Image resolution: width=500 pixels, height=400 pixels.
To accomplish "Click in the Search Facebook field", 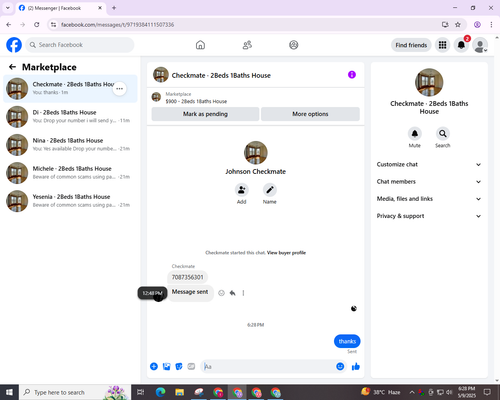I will click(80, 45).
